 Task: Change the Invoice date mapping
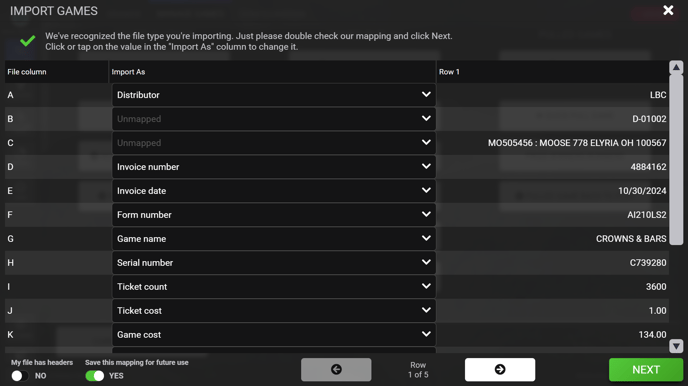pyautogui.click(x=274, y=191)
